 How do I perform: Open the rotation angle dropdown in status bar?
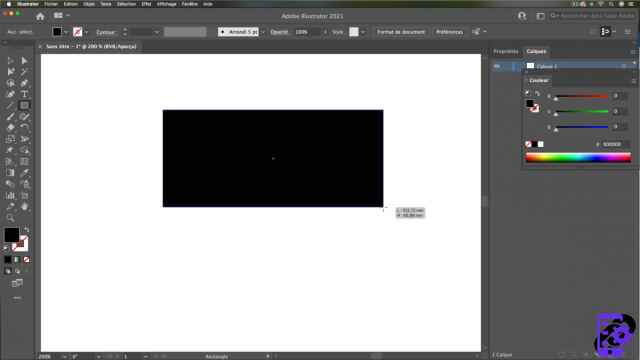point(99,356)
